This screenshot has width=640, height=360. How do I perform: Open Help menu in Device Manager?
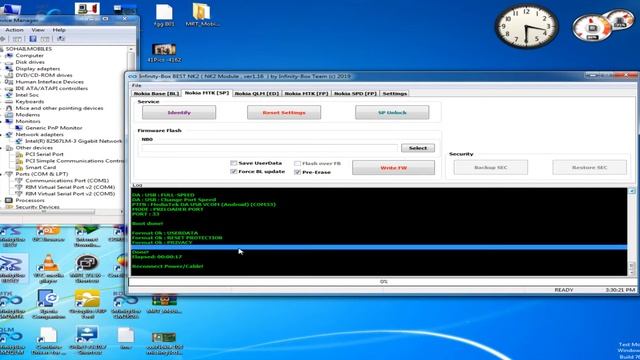[59, 30]
